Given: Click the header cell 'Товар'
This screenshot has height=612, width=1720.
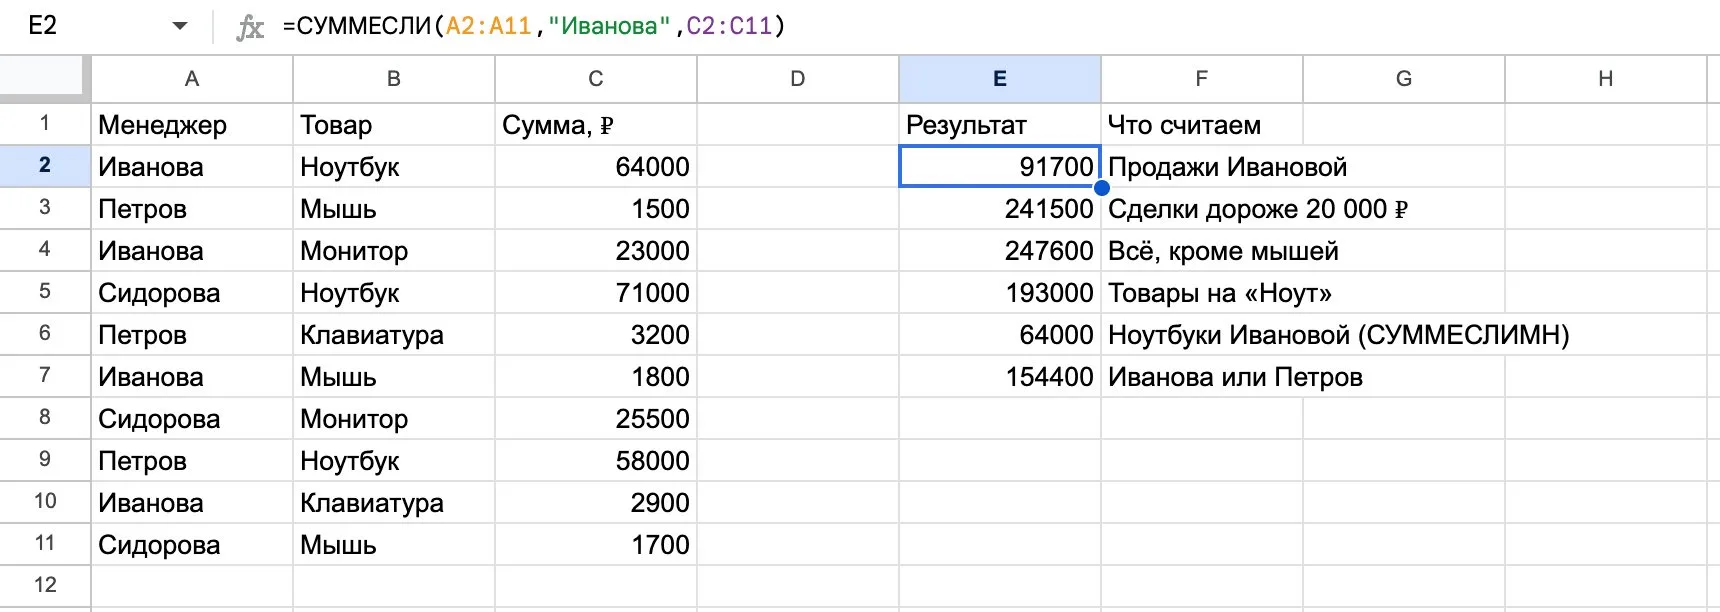Looking at the screenshot, I should [394, 125].
